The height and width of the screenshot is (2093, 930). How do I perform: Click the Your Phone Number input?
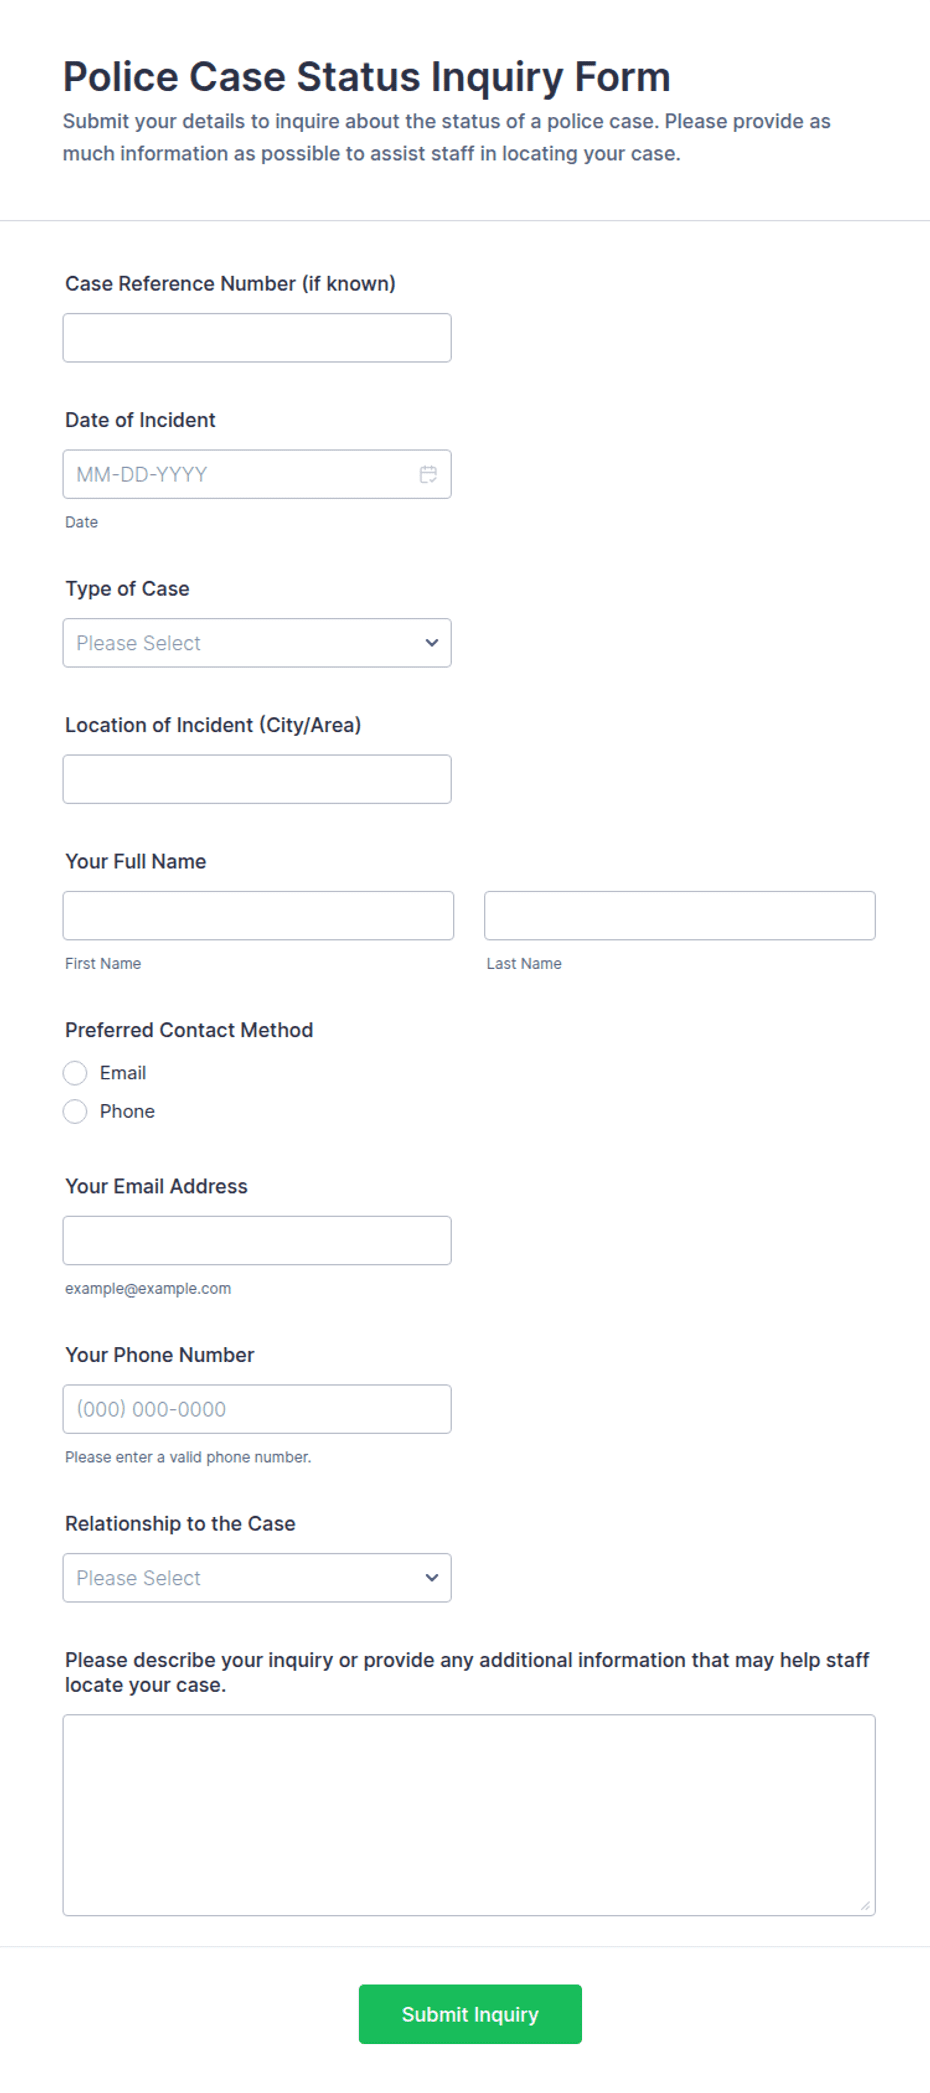click(x=256, y=1409)
